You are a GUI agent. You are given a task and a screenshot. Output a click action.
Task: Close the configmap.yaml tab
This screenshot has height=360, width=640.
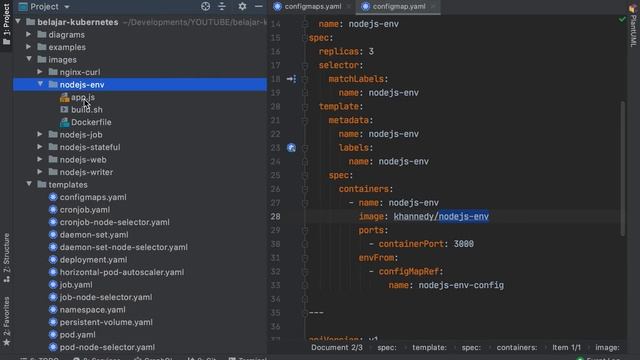coord(433,7)
